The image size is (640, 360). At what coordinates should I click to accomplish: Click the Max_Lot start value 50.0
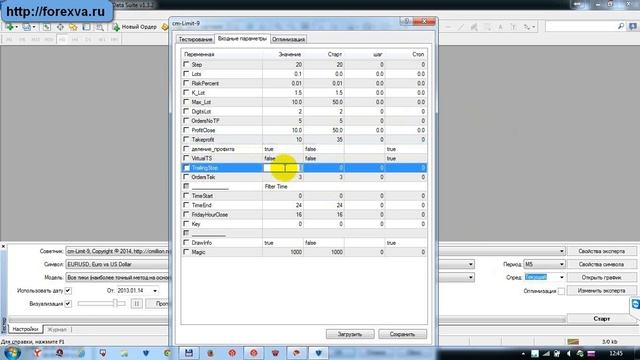point(337,102)
